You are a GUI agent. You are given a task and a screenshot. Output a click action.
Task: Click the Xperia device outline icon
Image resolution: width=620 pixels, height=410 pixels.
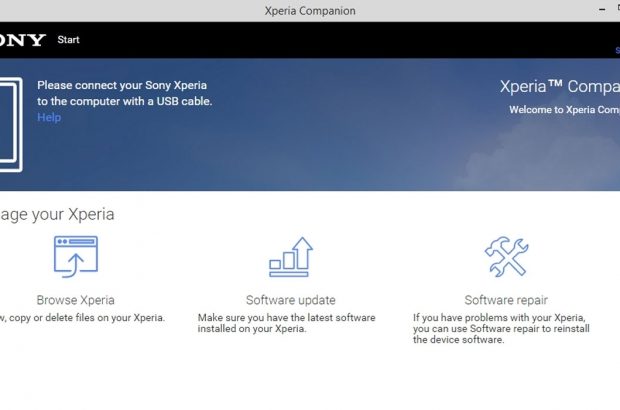[11, 125]
